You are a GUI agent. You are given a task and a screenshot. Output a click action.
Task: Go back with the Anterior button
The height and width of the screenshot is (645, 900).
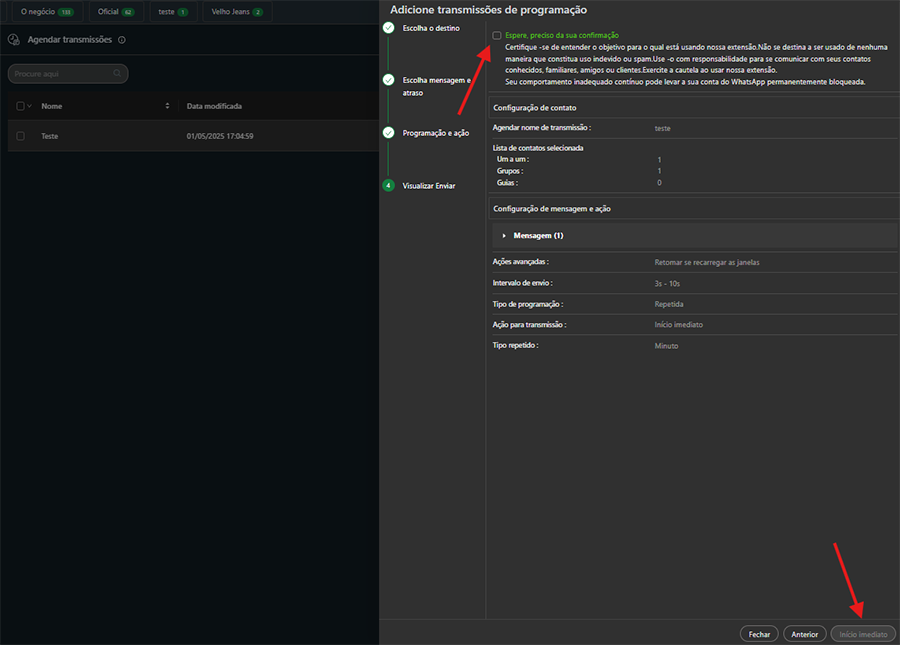804,634
